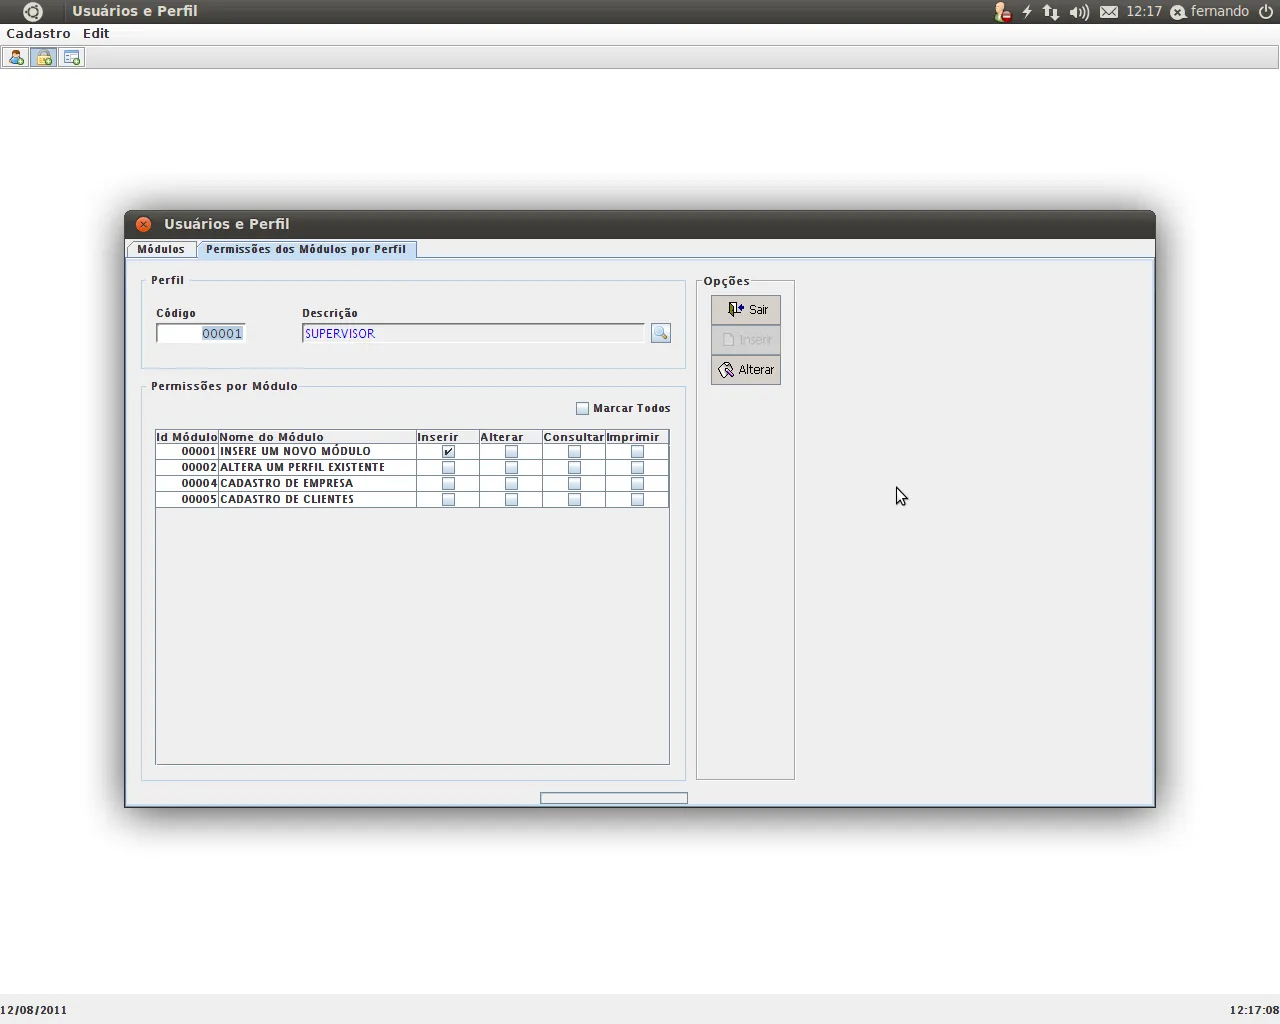
Task: Click the Alterar button in Opções
Action: point(746,370)
